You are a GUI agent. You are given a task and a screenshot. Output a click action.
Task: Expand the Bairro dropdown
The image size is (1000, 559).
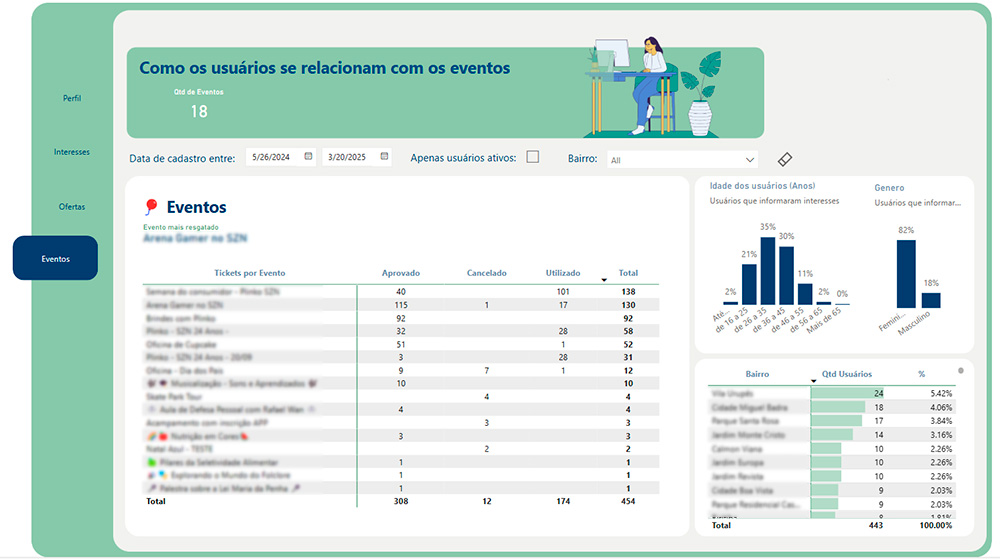[750, 159]
